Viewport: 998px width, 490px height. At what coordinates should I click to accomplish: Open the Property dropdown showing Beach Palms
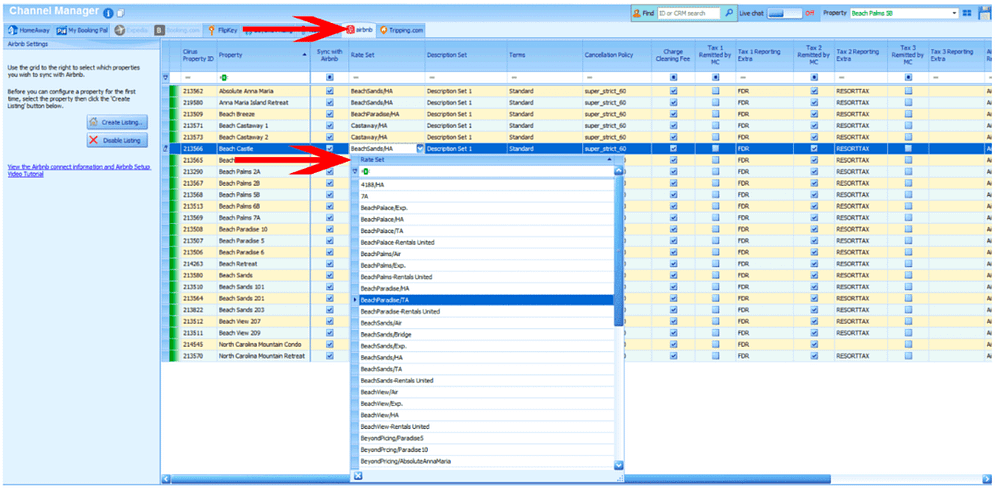point(904,13)
